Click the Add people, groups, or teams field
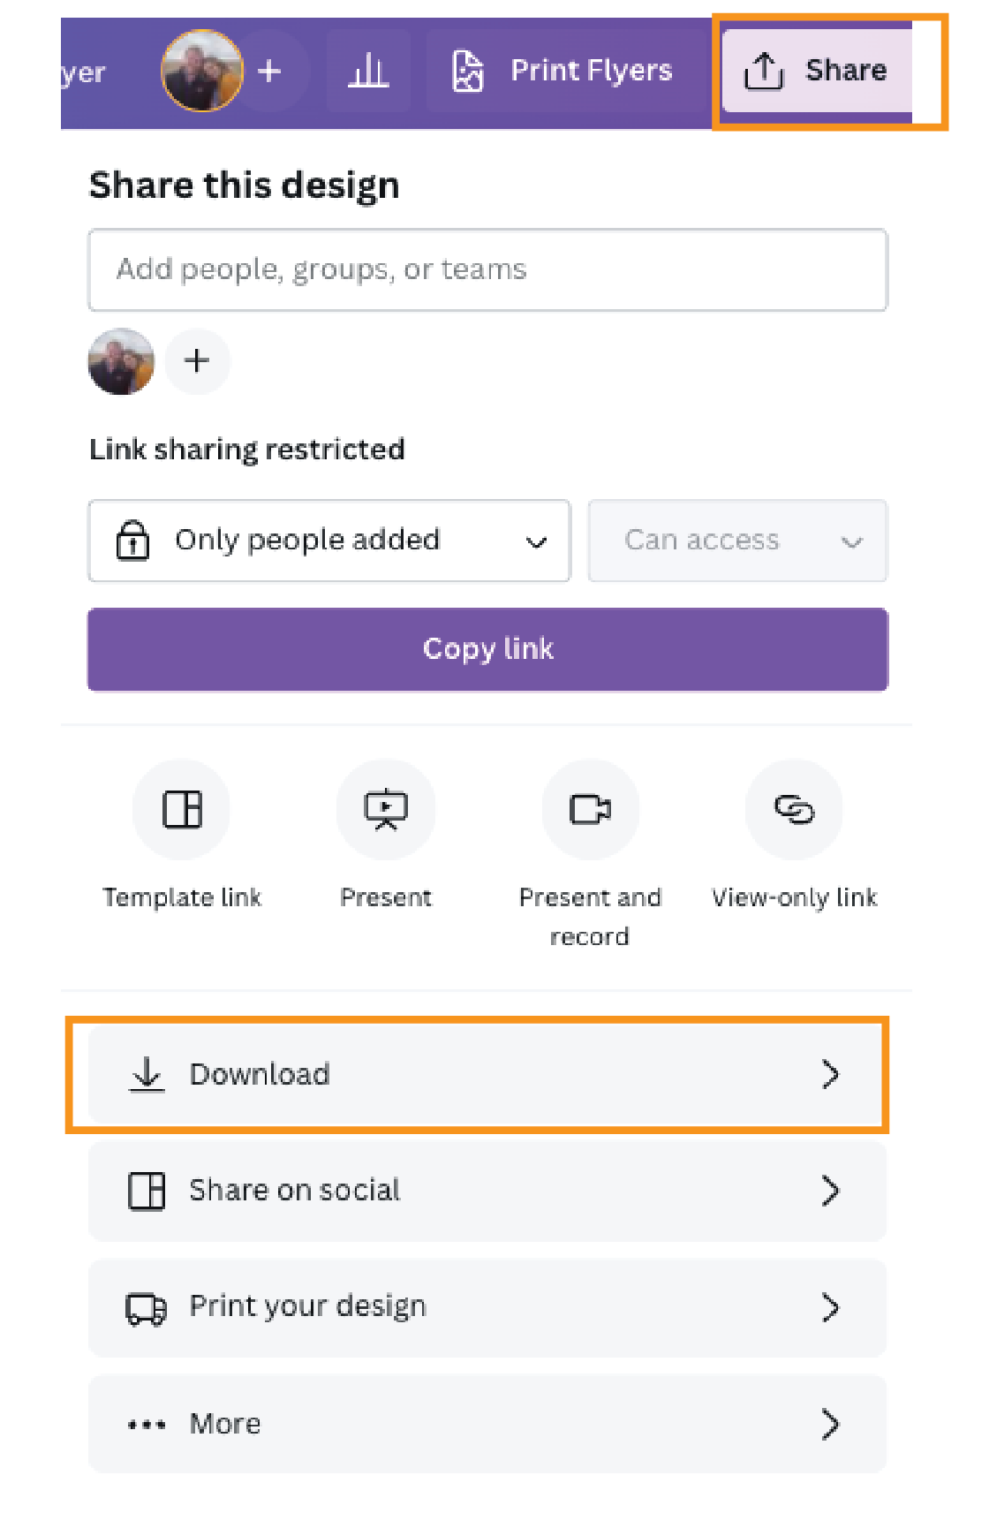 [487, 270]
